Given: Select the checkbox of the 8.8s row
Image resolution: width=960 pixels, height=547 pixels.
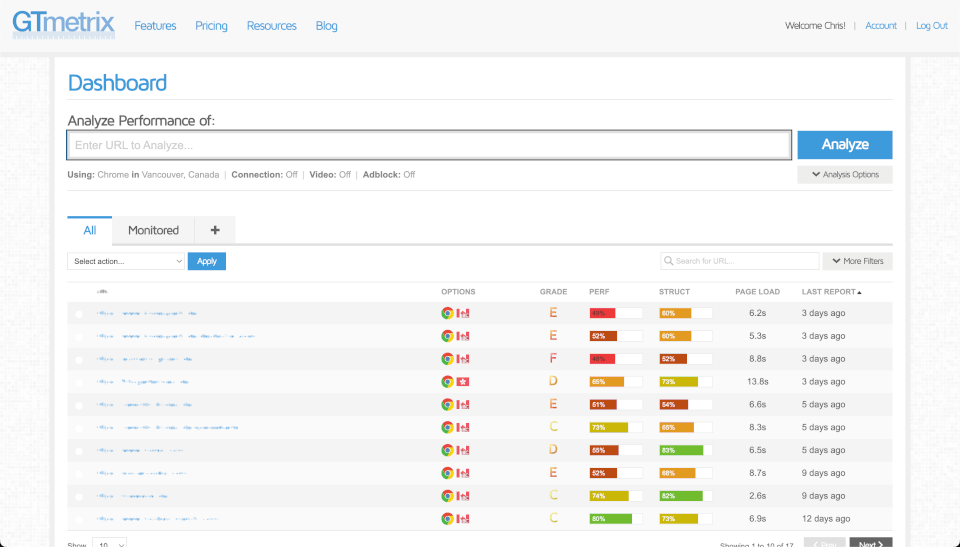Looking at the screenshot, I should tap(78, 360).
